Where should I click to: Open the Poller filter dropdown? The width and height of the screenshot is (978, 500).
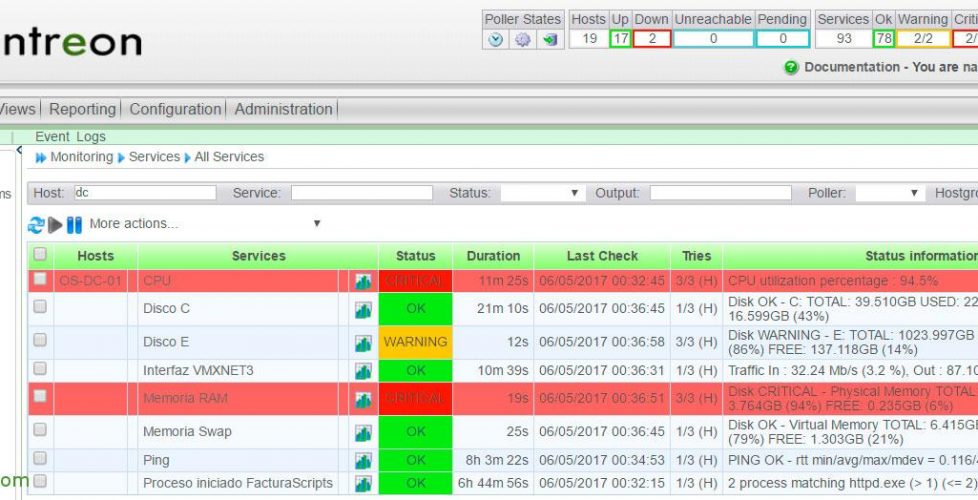tap(889, 193)
